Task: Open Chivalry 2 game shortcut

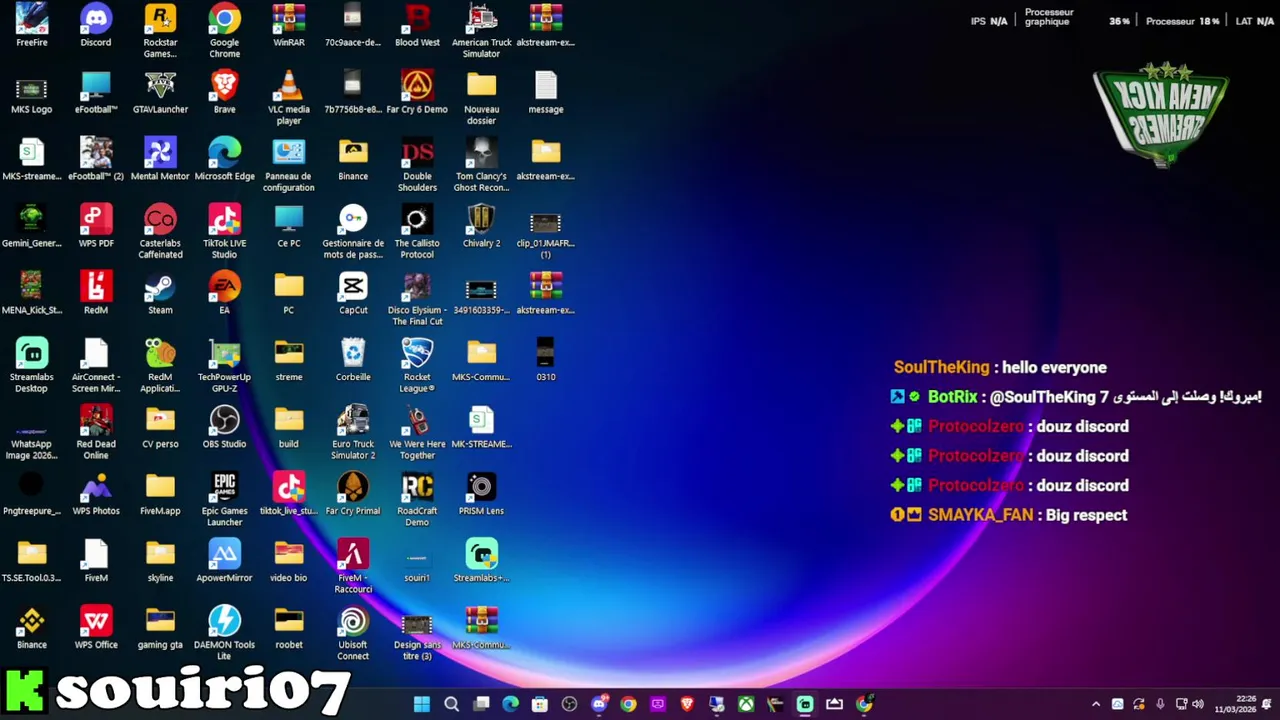Action: 481,227
